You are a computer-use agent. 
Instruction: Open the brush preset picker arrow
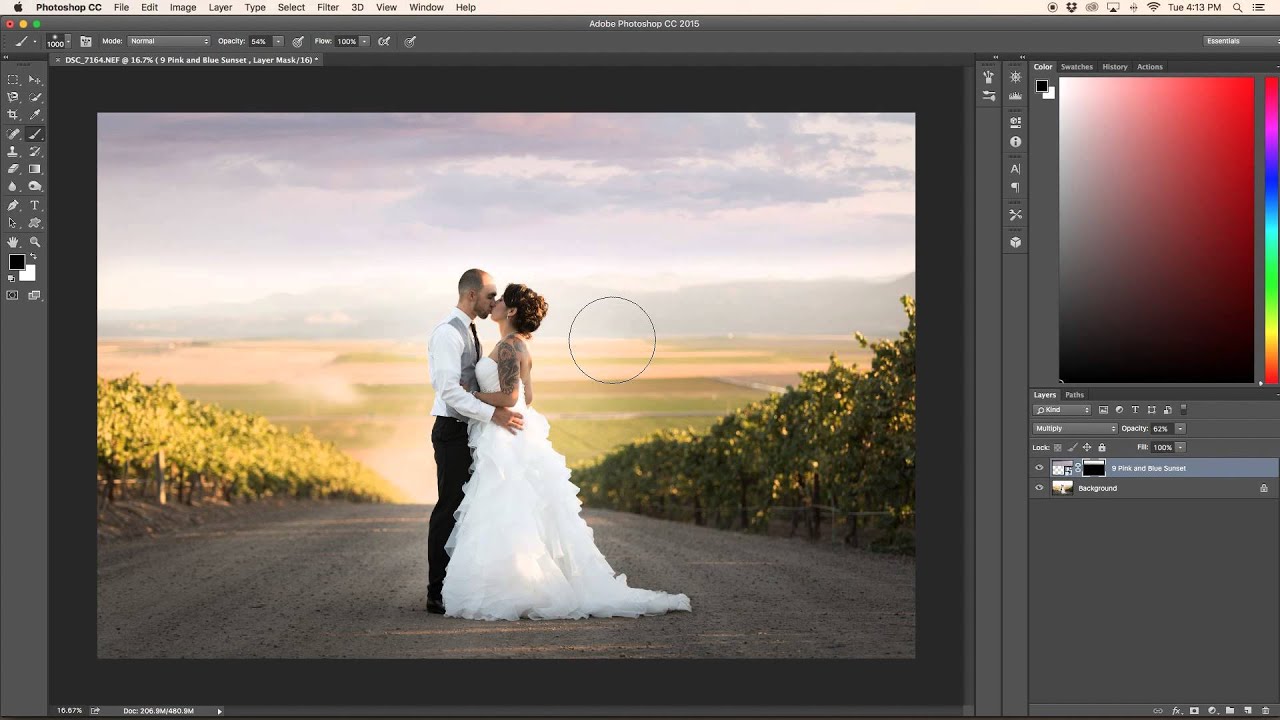[69, 41]
